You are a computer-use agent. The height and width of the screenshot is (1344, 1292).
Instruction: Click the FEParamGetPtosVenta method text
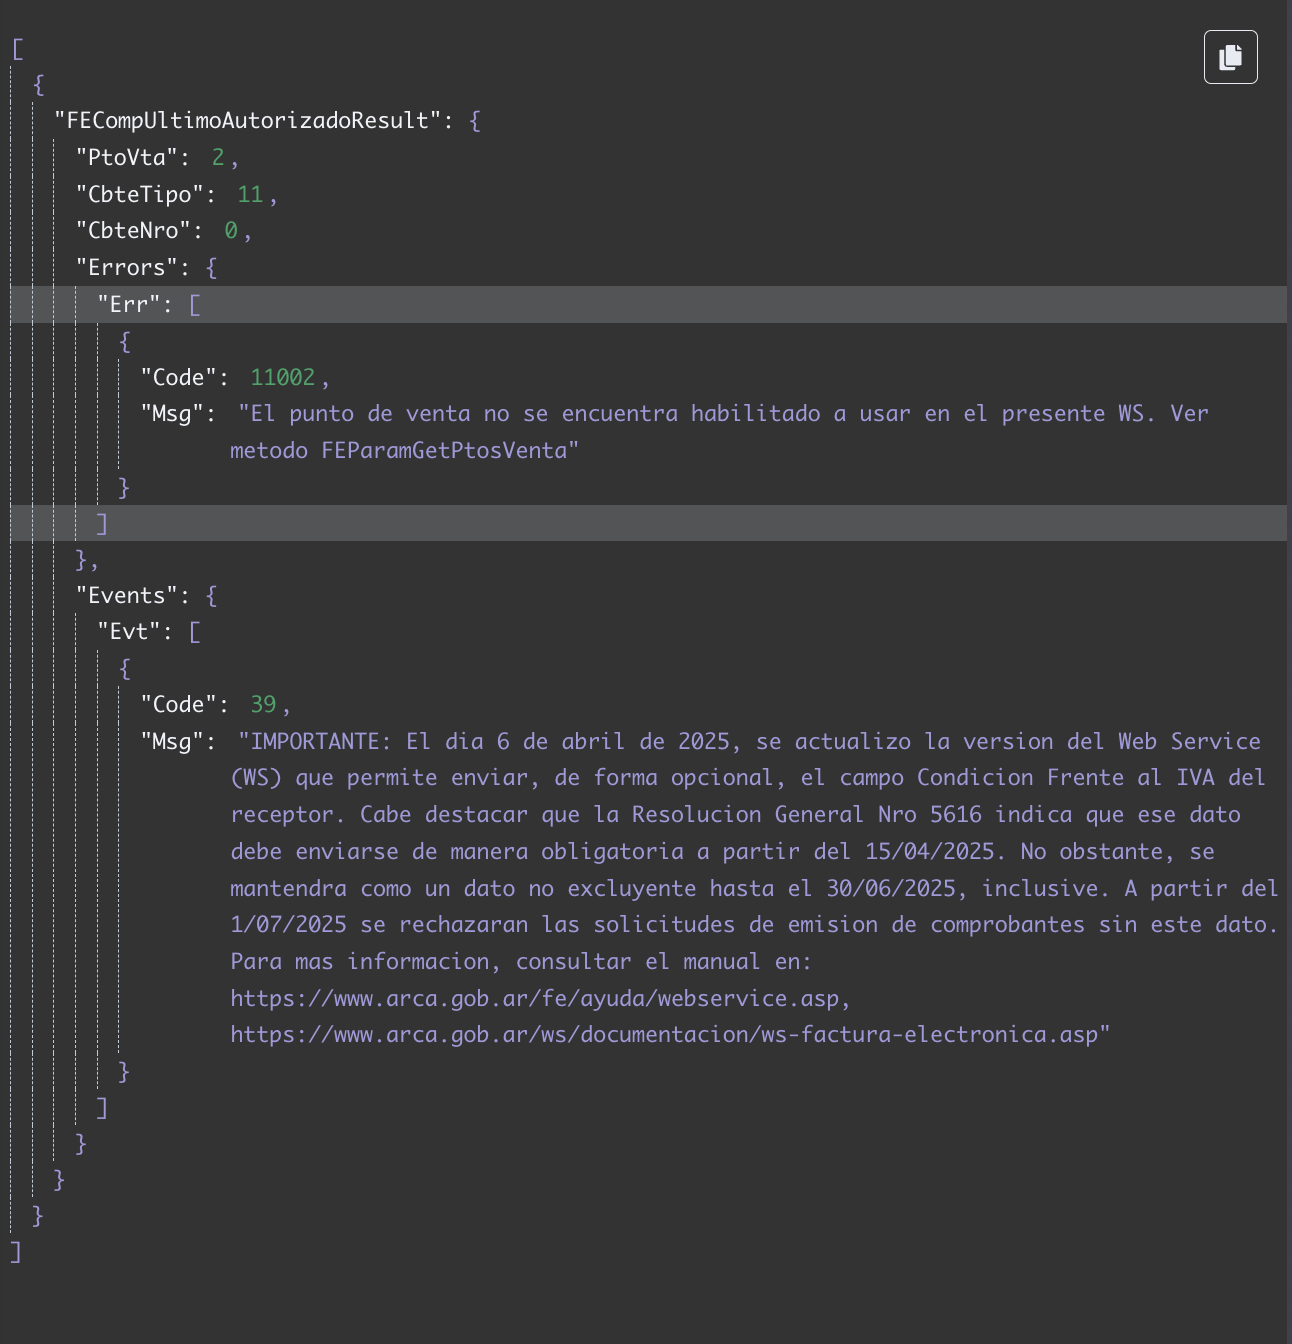coord(444,451)
